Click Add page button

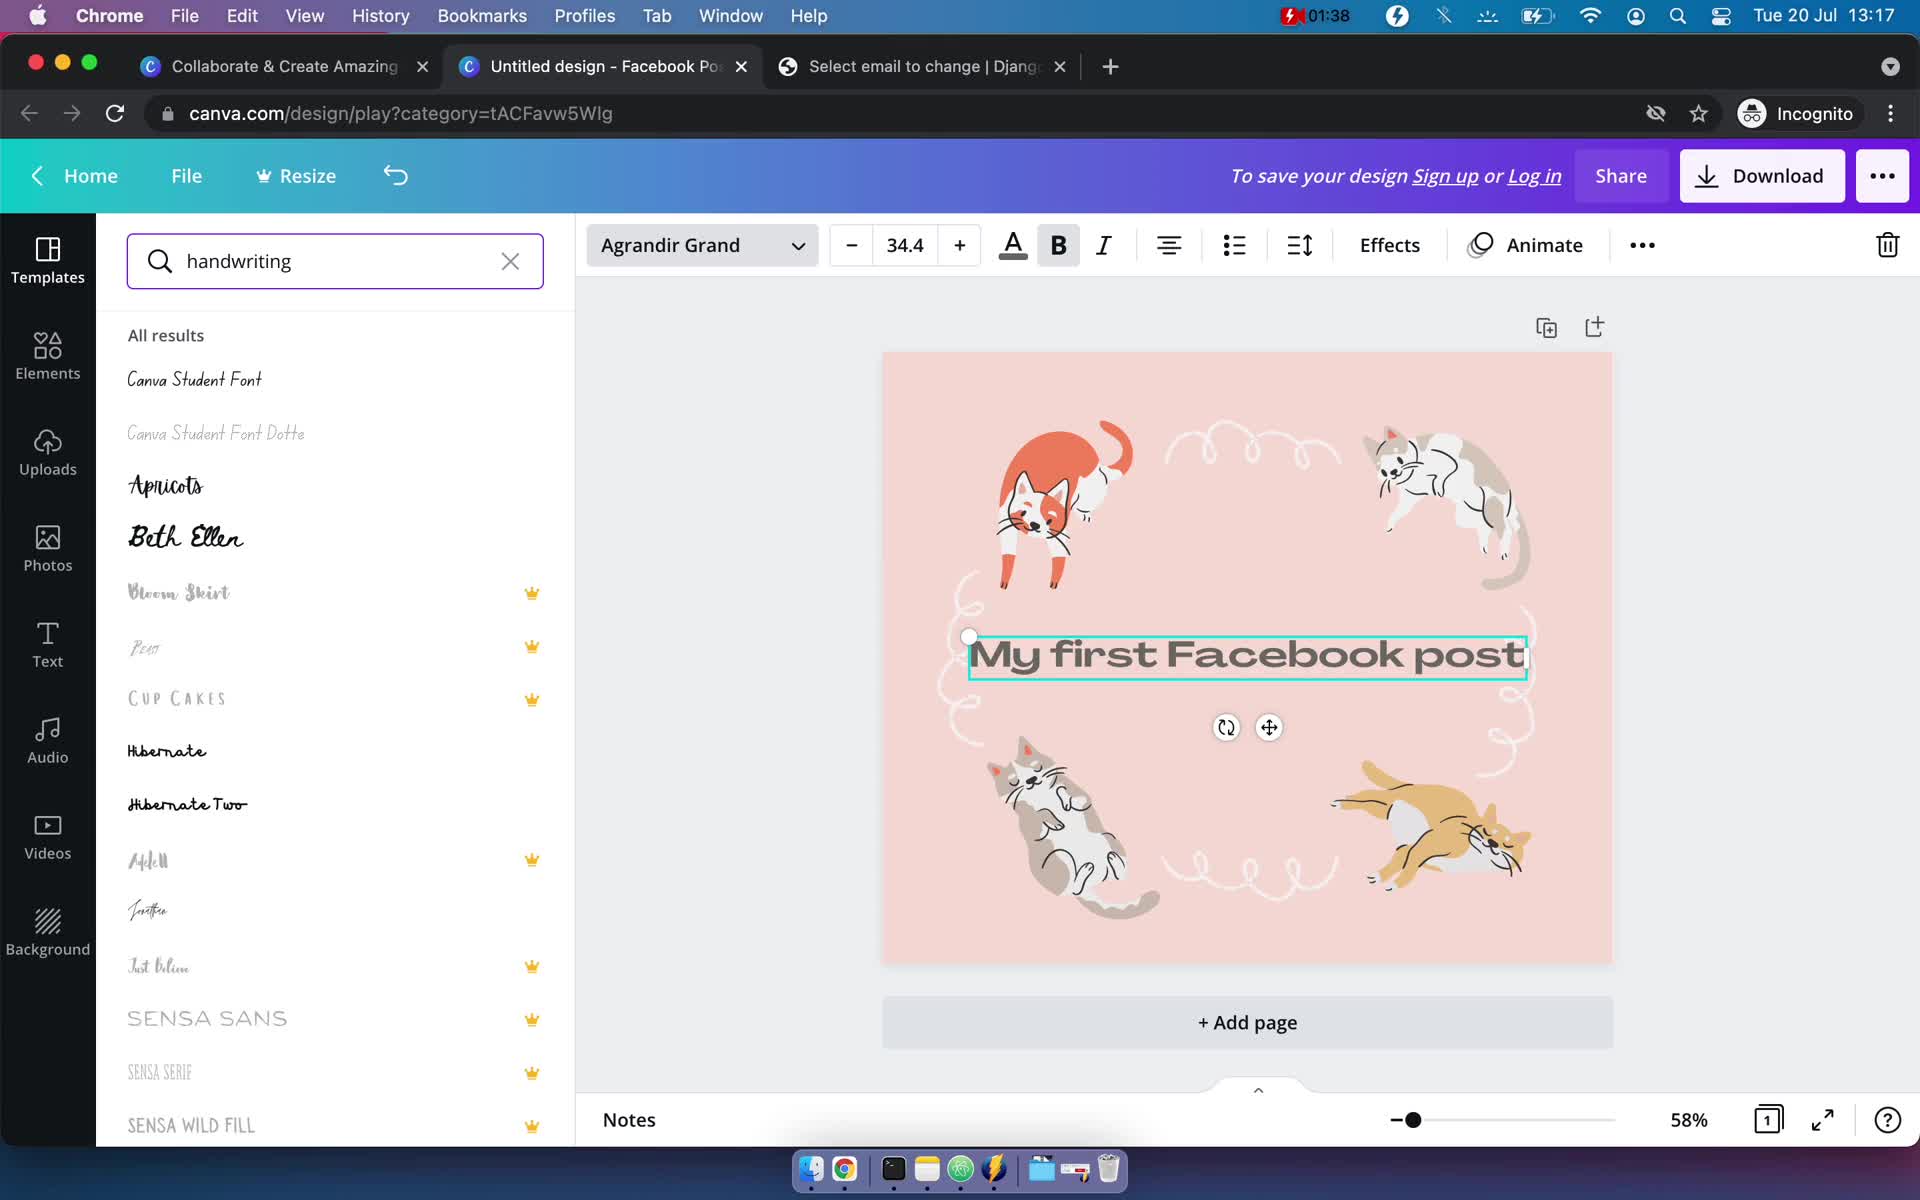pyautogui.click(x=1247, y=1022)
